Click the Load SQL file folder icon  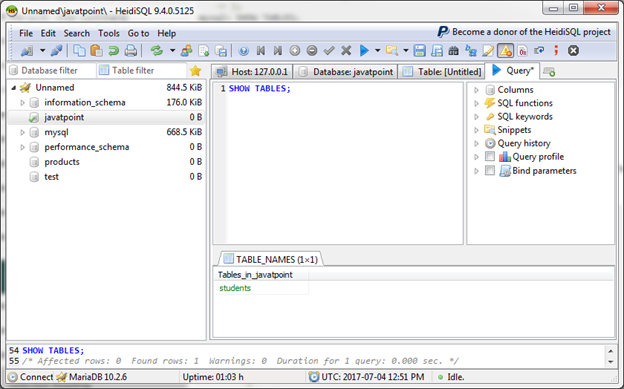coord(392,51)
